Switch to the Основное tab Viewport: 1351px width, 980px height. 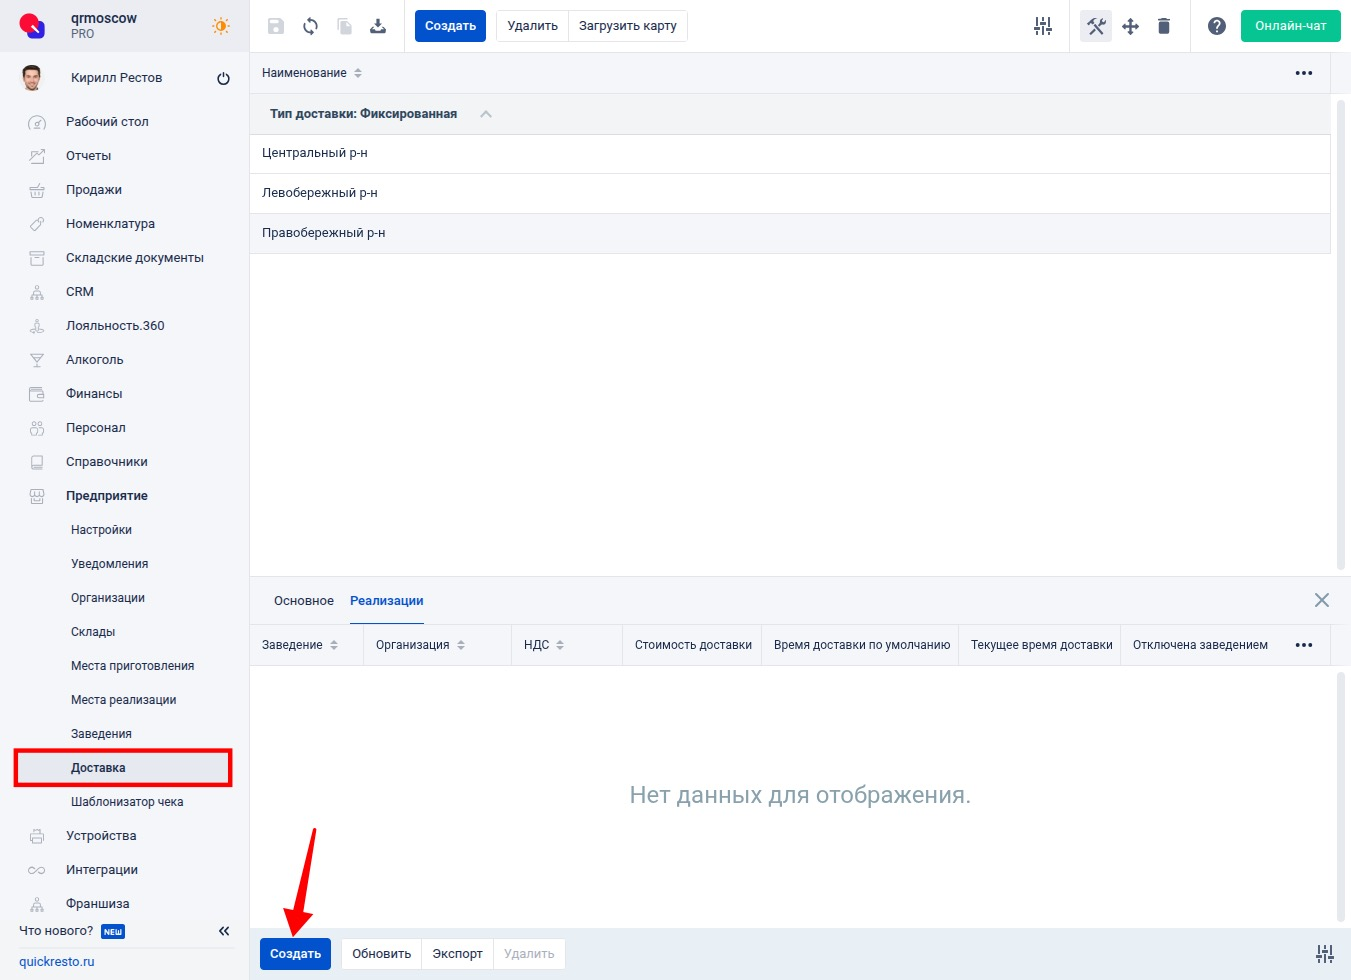point(303,601)
